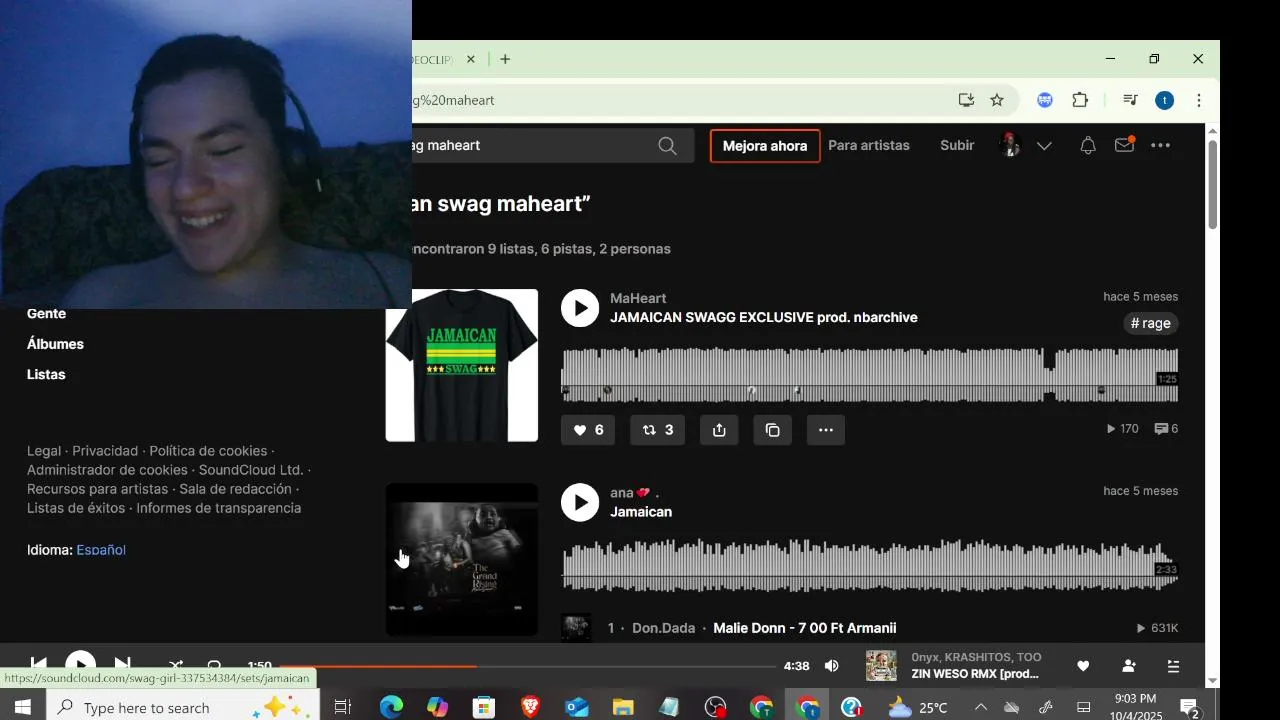The image size is (1280, 720).
Task: Click the Mejora ahora upgrade button
Action: 765,146
